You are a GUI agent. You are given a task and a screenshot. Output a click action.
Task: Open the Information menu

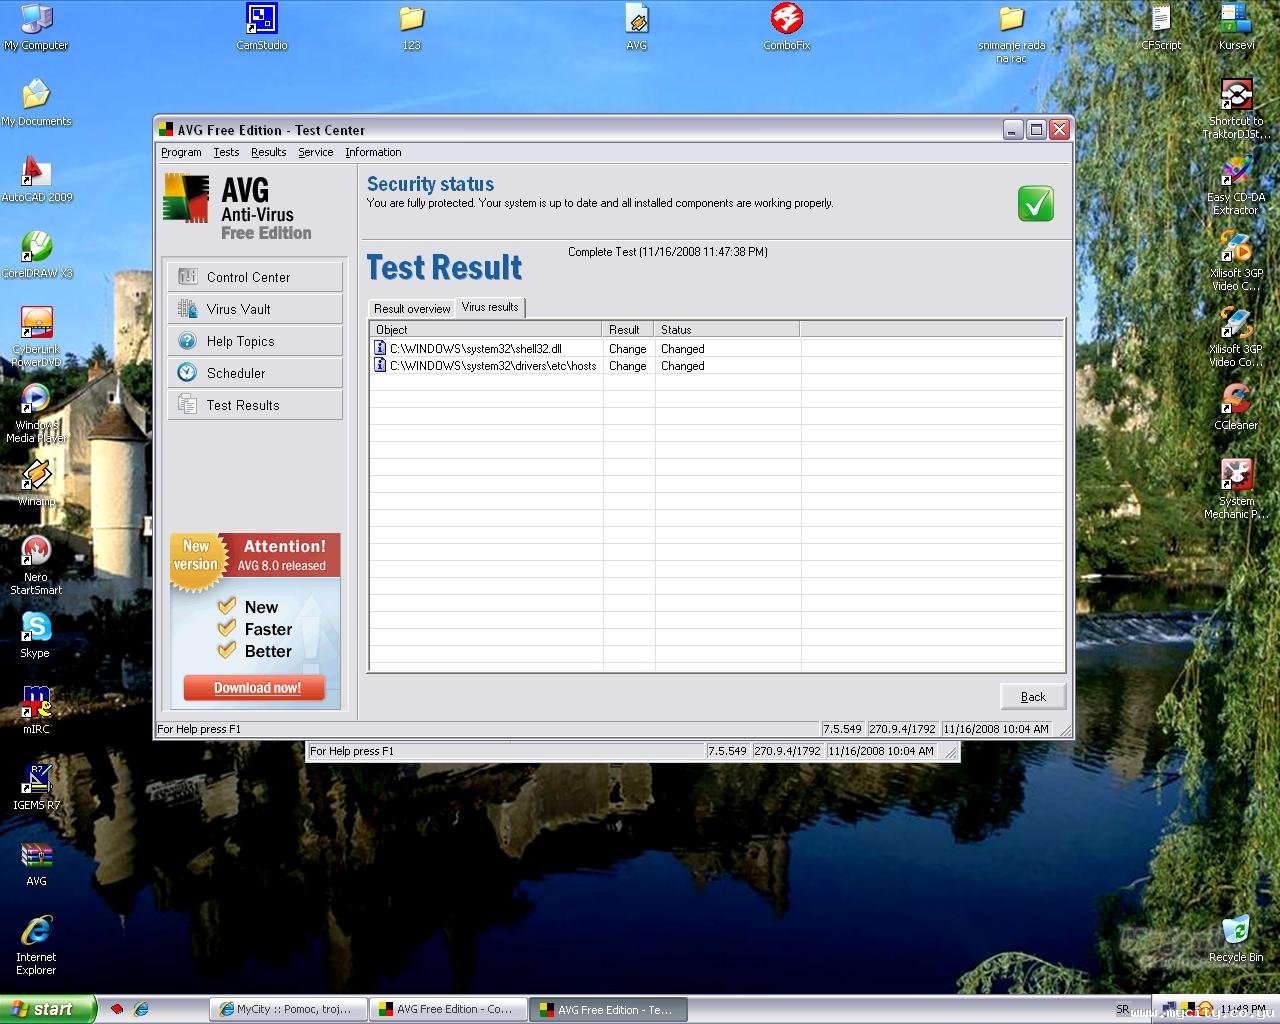(373, 152)
